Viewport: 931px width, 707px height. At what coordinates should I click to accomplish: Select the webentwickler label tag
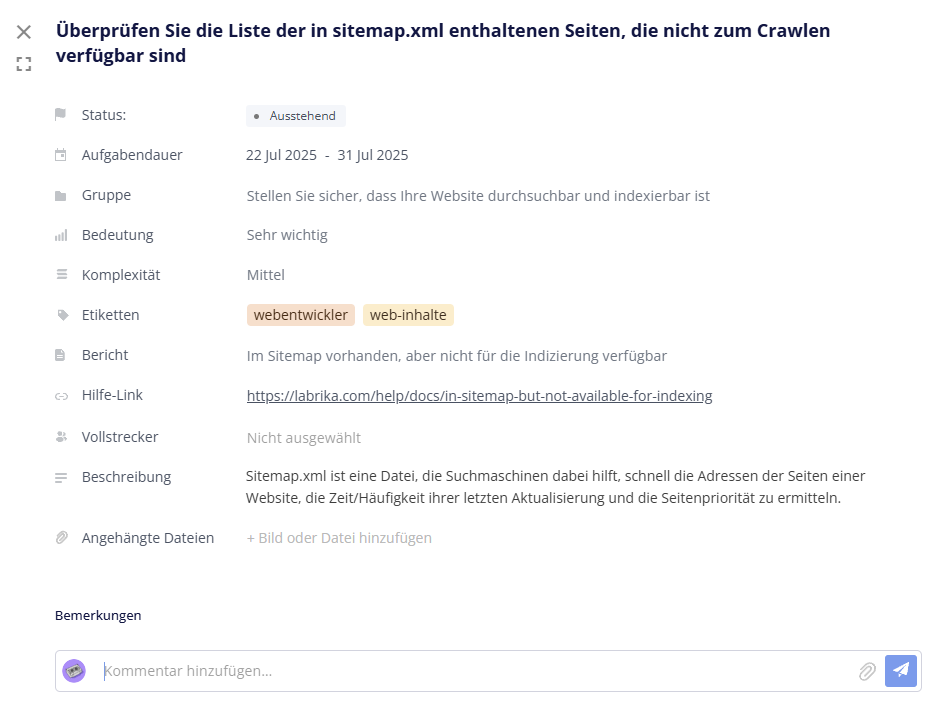(x=300, y=315)
